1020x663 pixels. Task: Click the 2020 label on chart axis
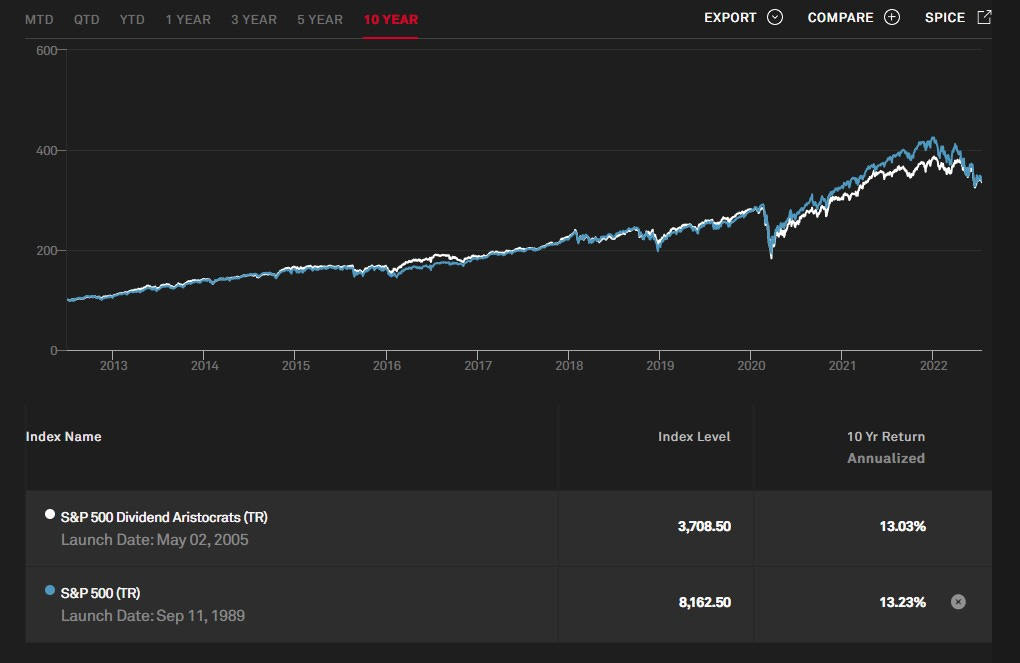coord(751,366)
